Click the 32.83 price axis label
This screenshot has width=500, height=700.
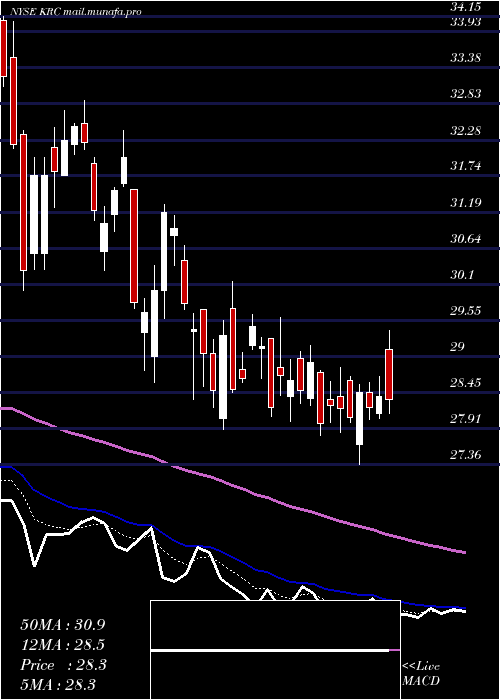click(x=466, y=94)
